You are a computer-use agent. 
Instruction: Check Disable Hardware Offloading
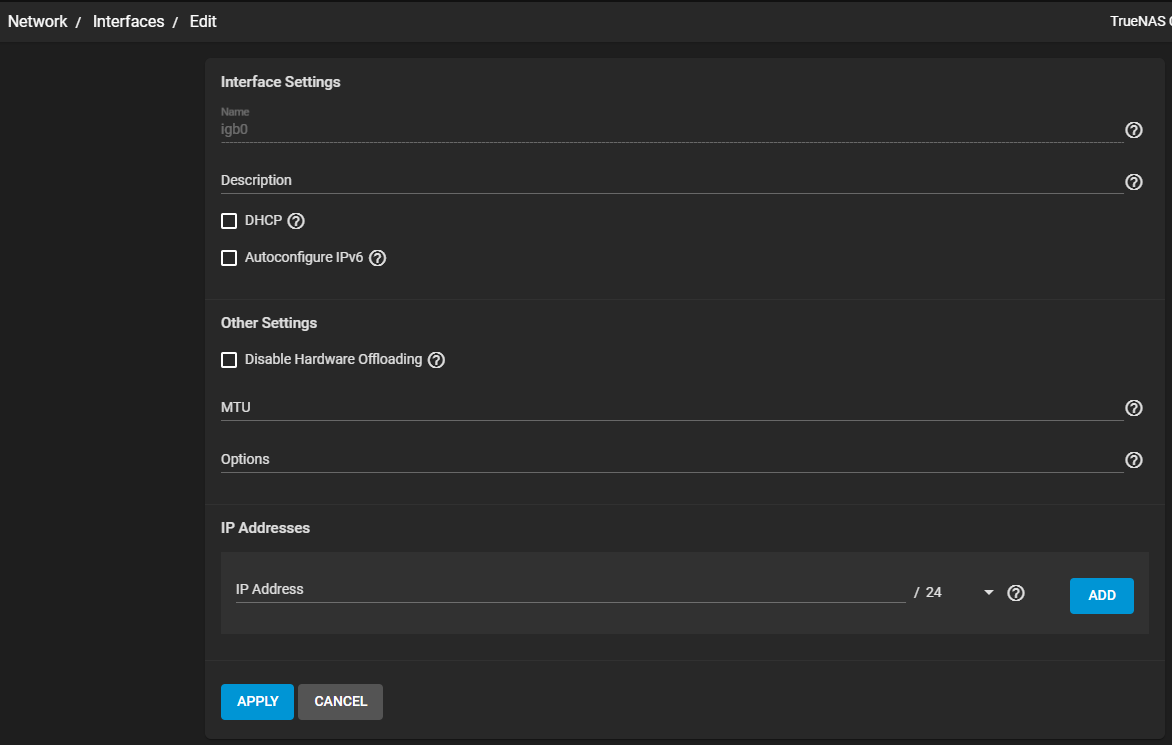pos(229,360)
